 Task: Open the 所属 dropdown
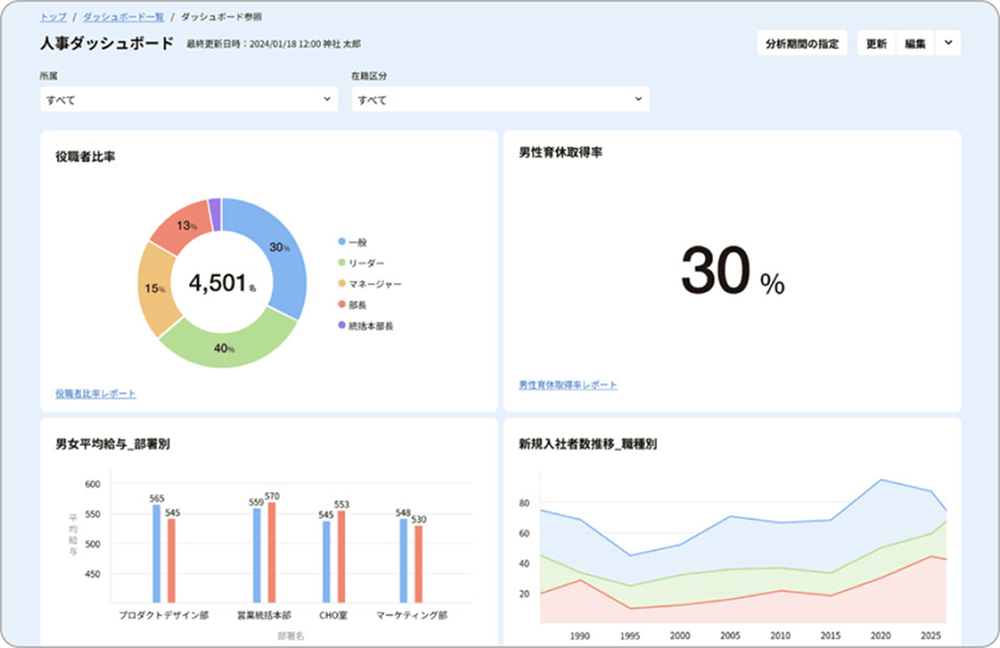(x=188, y=100)
